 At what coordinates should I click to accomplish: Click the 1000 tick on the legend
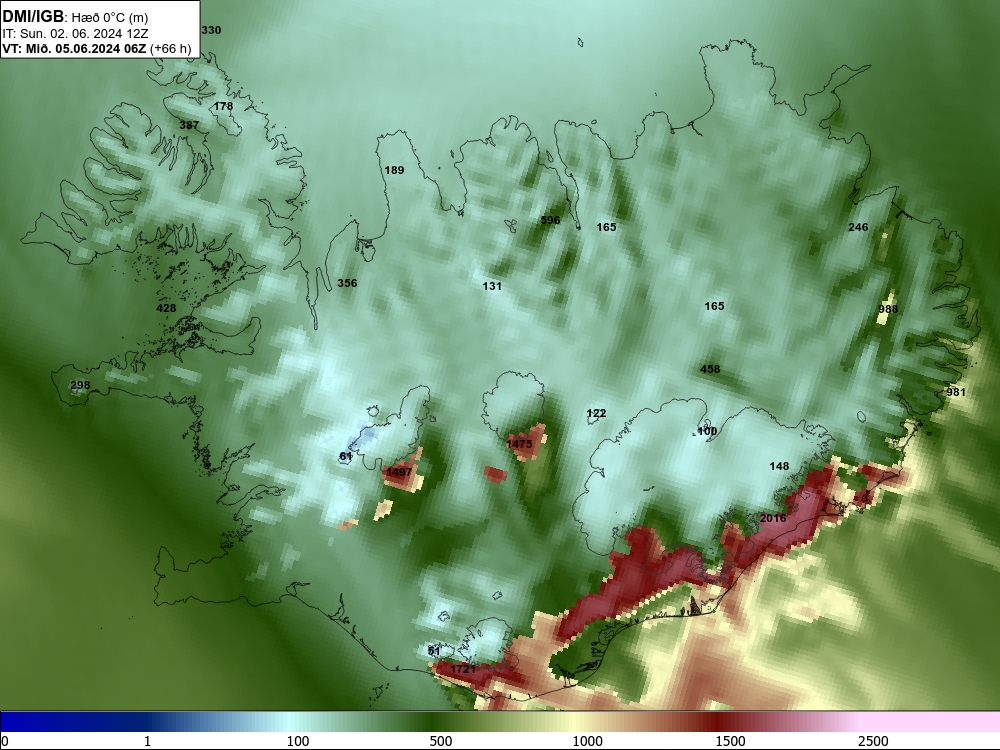pos(587,741)
